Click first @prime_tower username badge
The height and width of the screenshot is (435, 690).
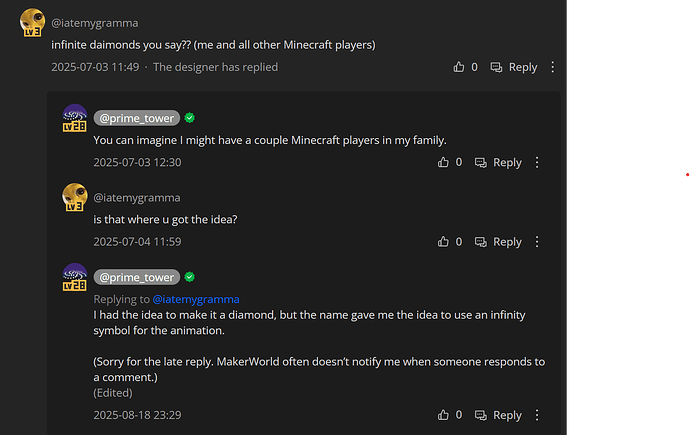coord(137,118)
